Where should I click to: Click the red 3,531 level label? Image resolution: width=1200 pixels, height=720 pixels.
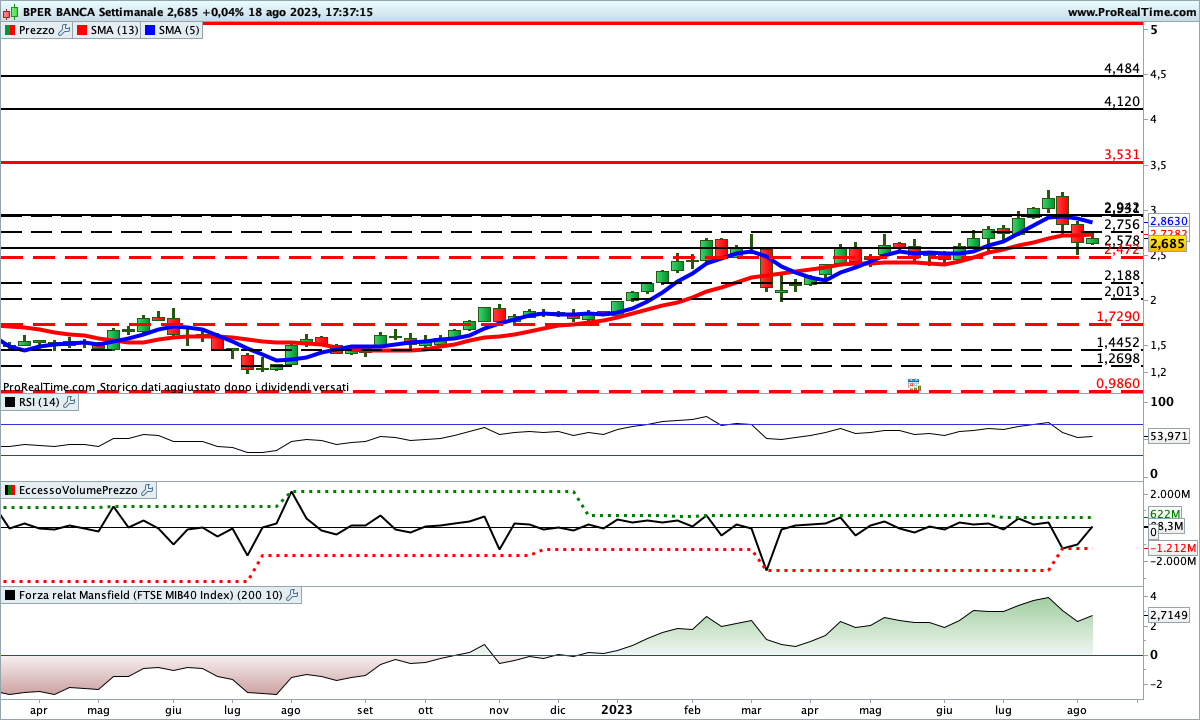pyautogui.click(x=1122, y=154)
